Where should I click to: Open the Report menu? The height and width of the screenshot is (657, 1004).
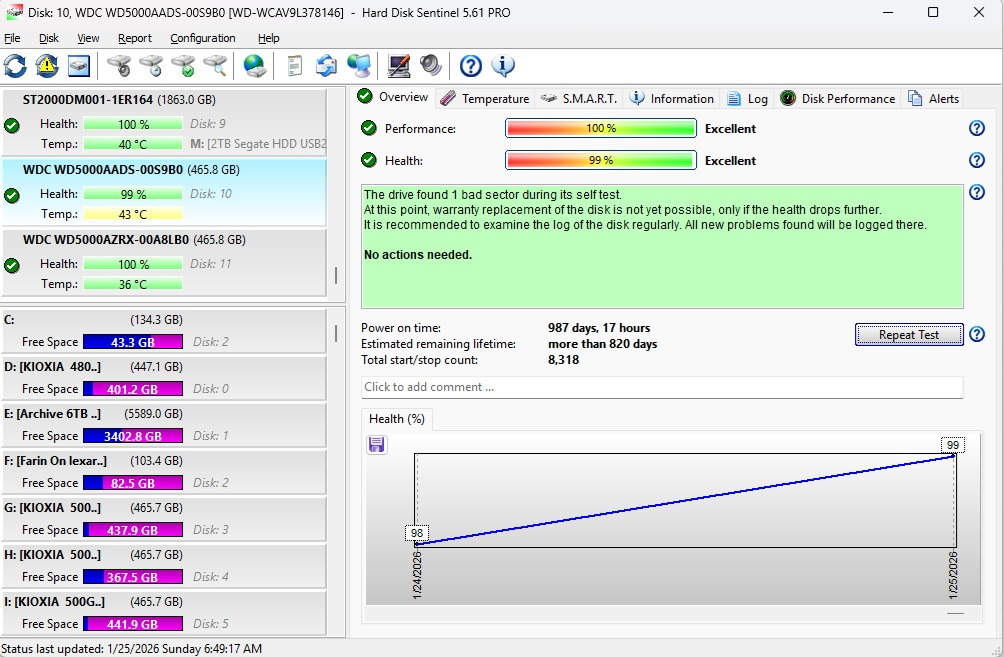[135, 38]
